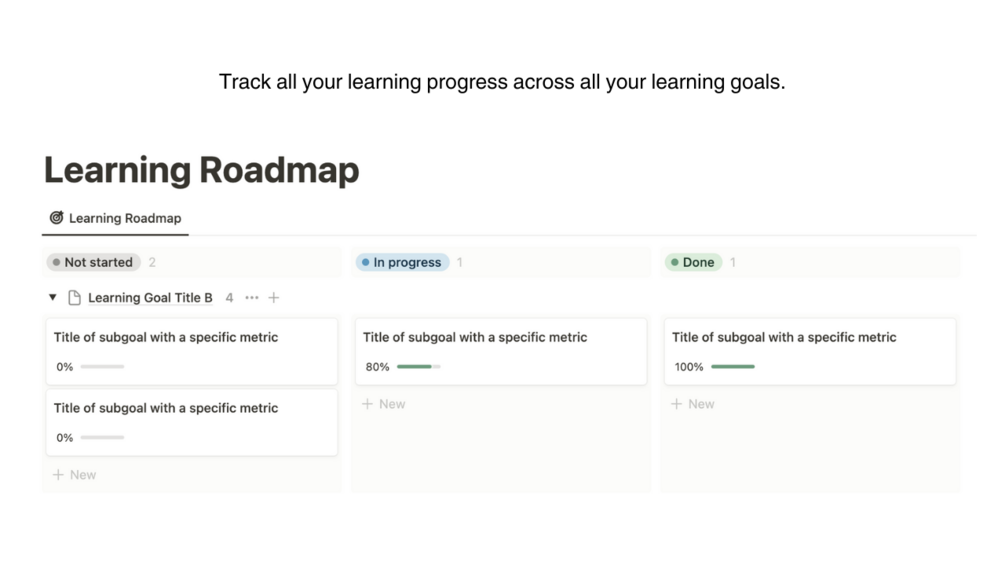Collapse the Learning Goal Title B group
Image resolution: width=1005 pixels, height=565 pixels.
(x=53, y=298)
